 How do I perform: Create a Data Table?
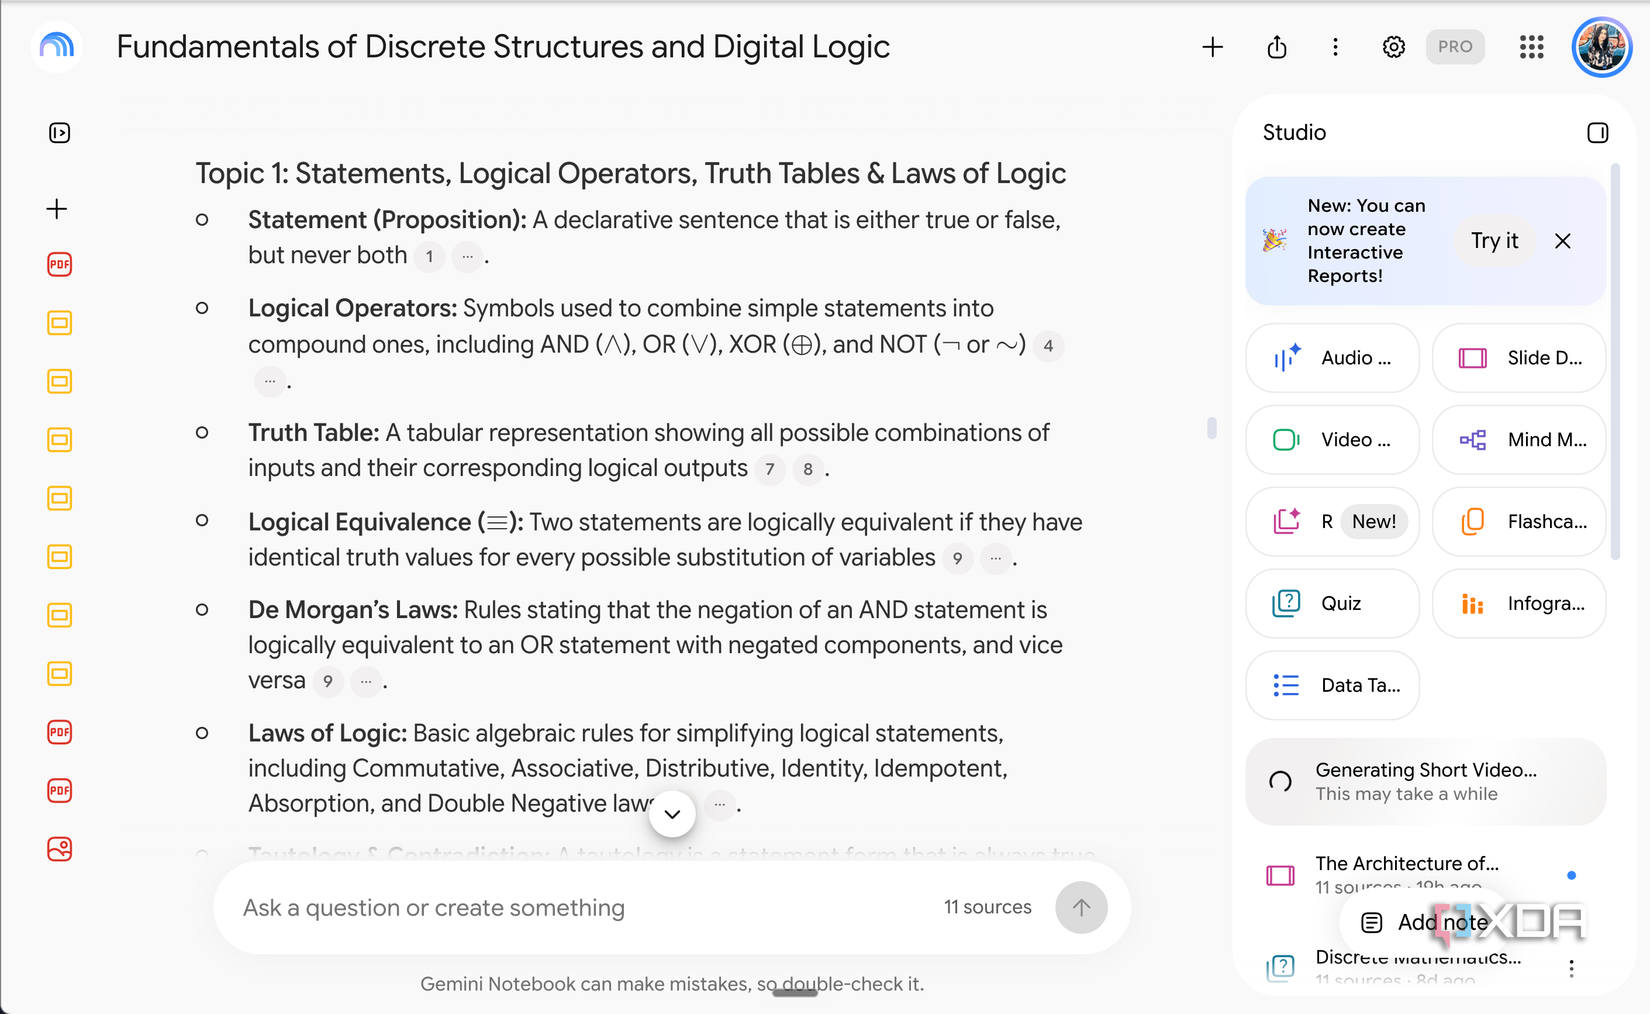pos(1332,686)
